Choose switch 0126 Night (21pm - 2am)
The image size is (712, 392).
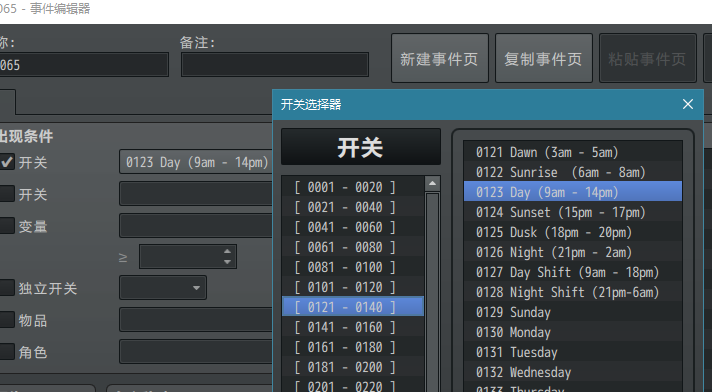[x=573, y=252]
